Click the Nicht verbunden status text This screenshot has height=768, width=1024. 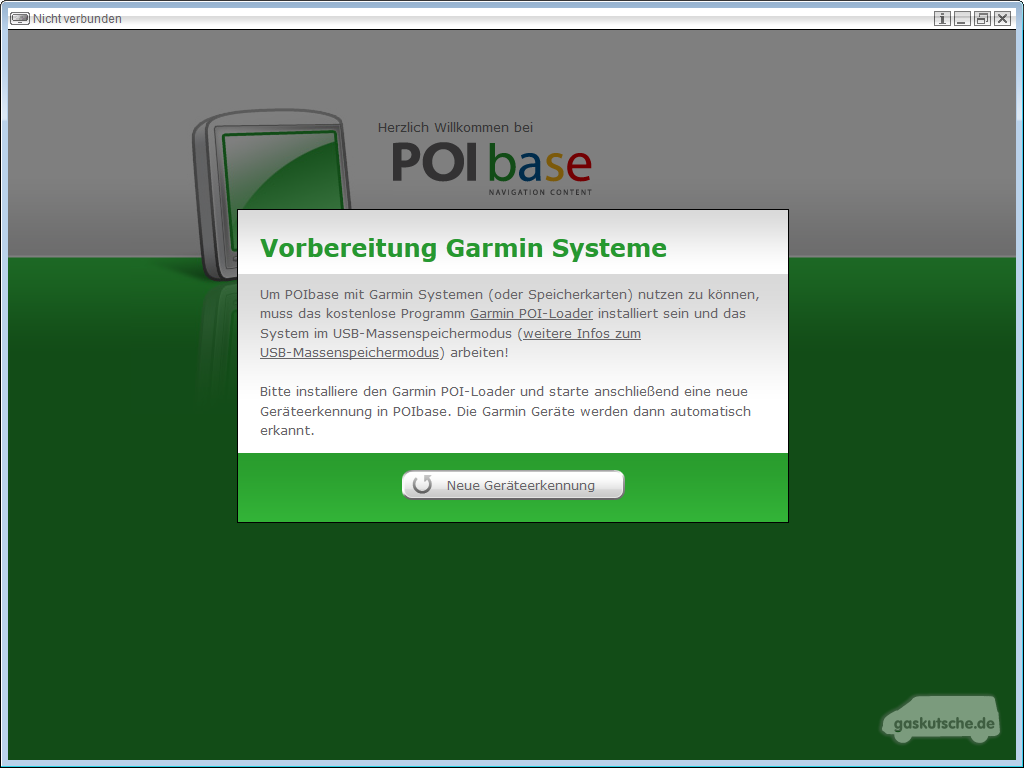(x=77, y=19)
